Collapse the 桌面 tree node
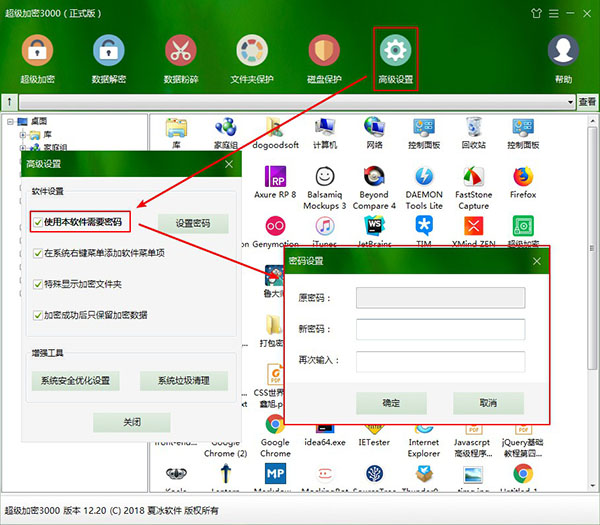Screen dimensions: 600x525 (x=10, y=122)
